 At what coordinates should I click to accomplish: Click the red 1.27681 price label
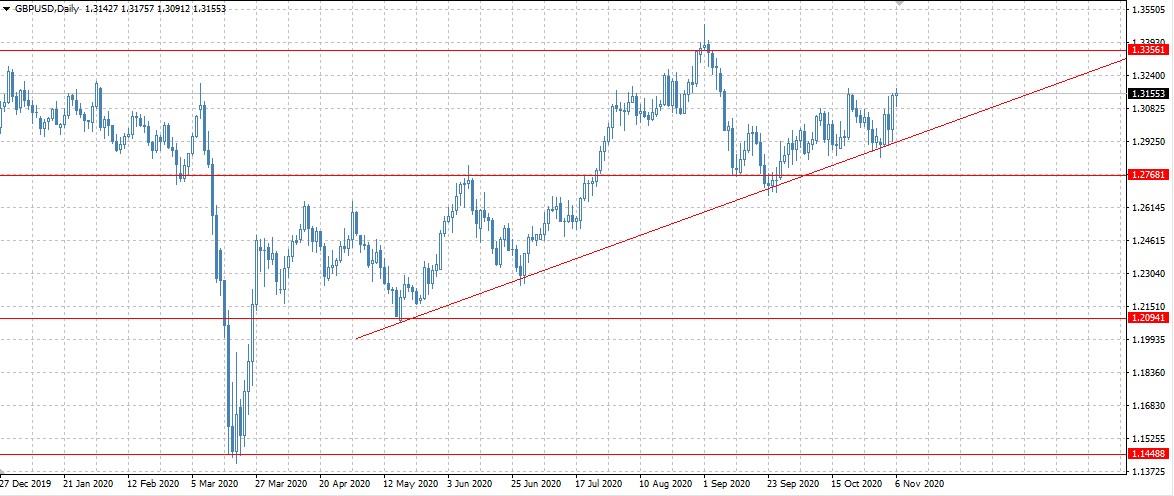[x=1149, y=175]
